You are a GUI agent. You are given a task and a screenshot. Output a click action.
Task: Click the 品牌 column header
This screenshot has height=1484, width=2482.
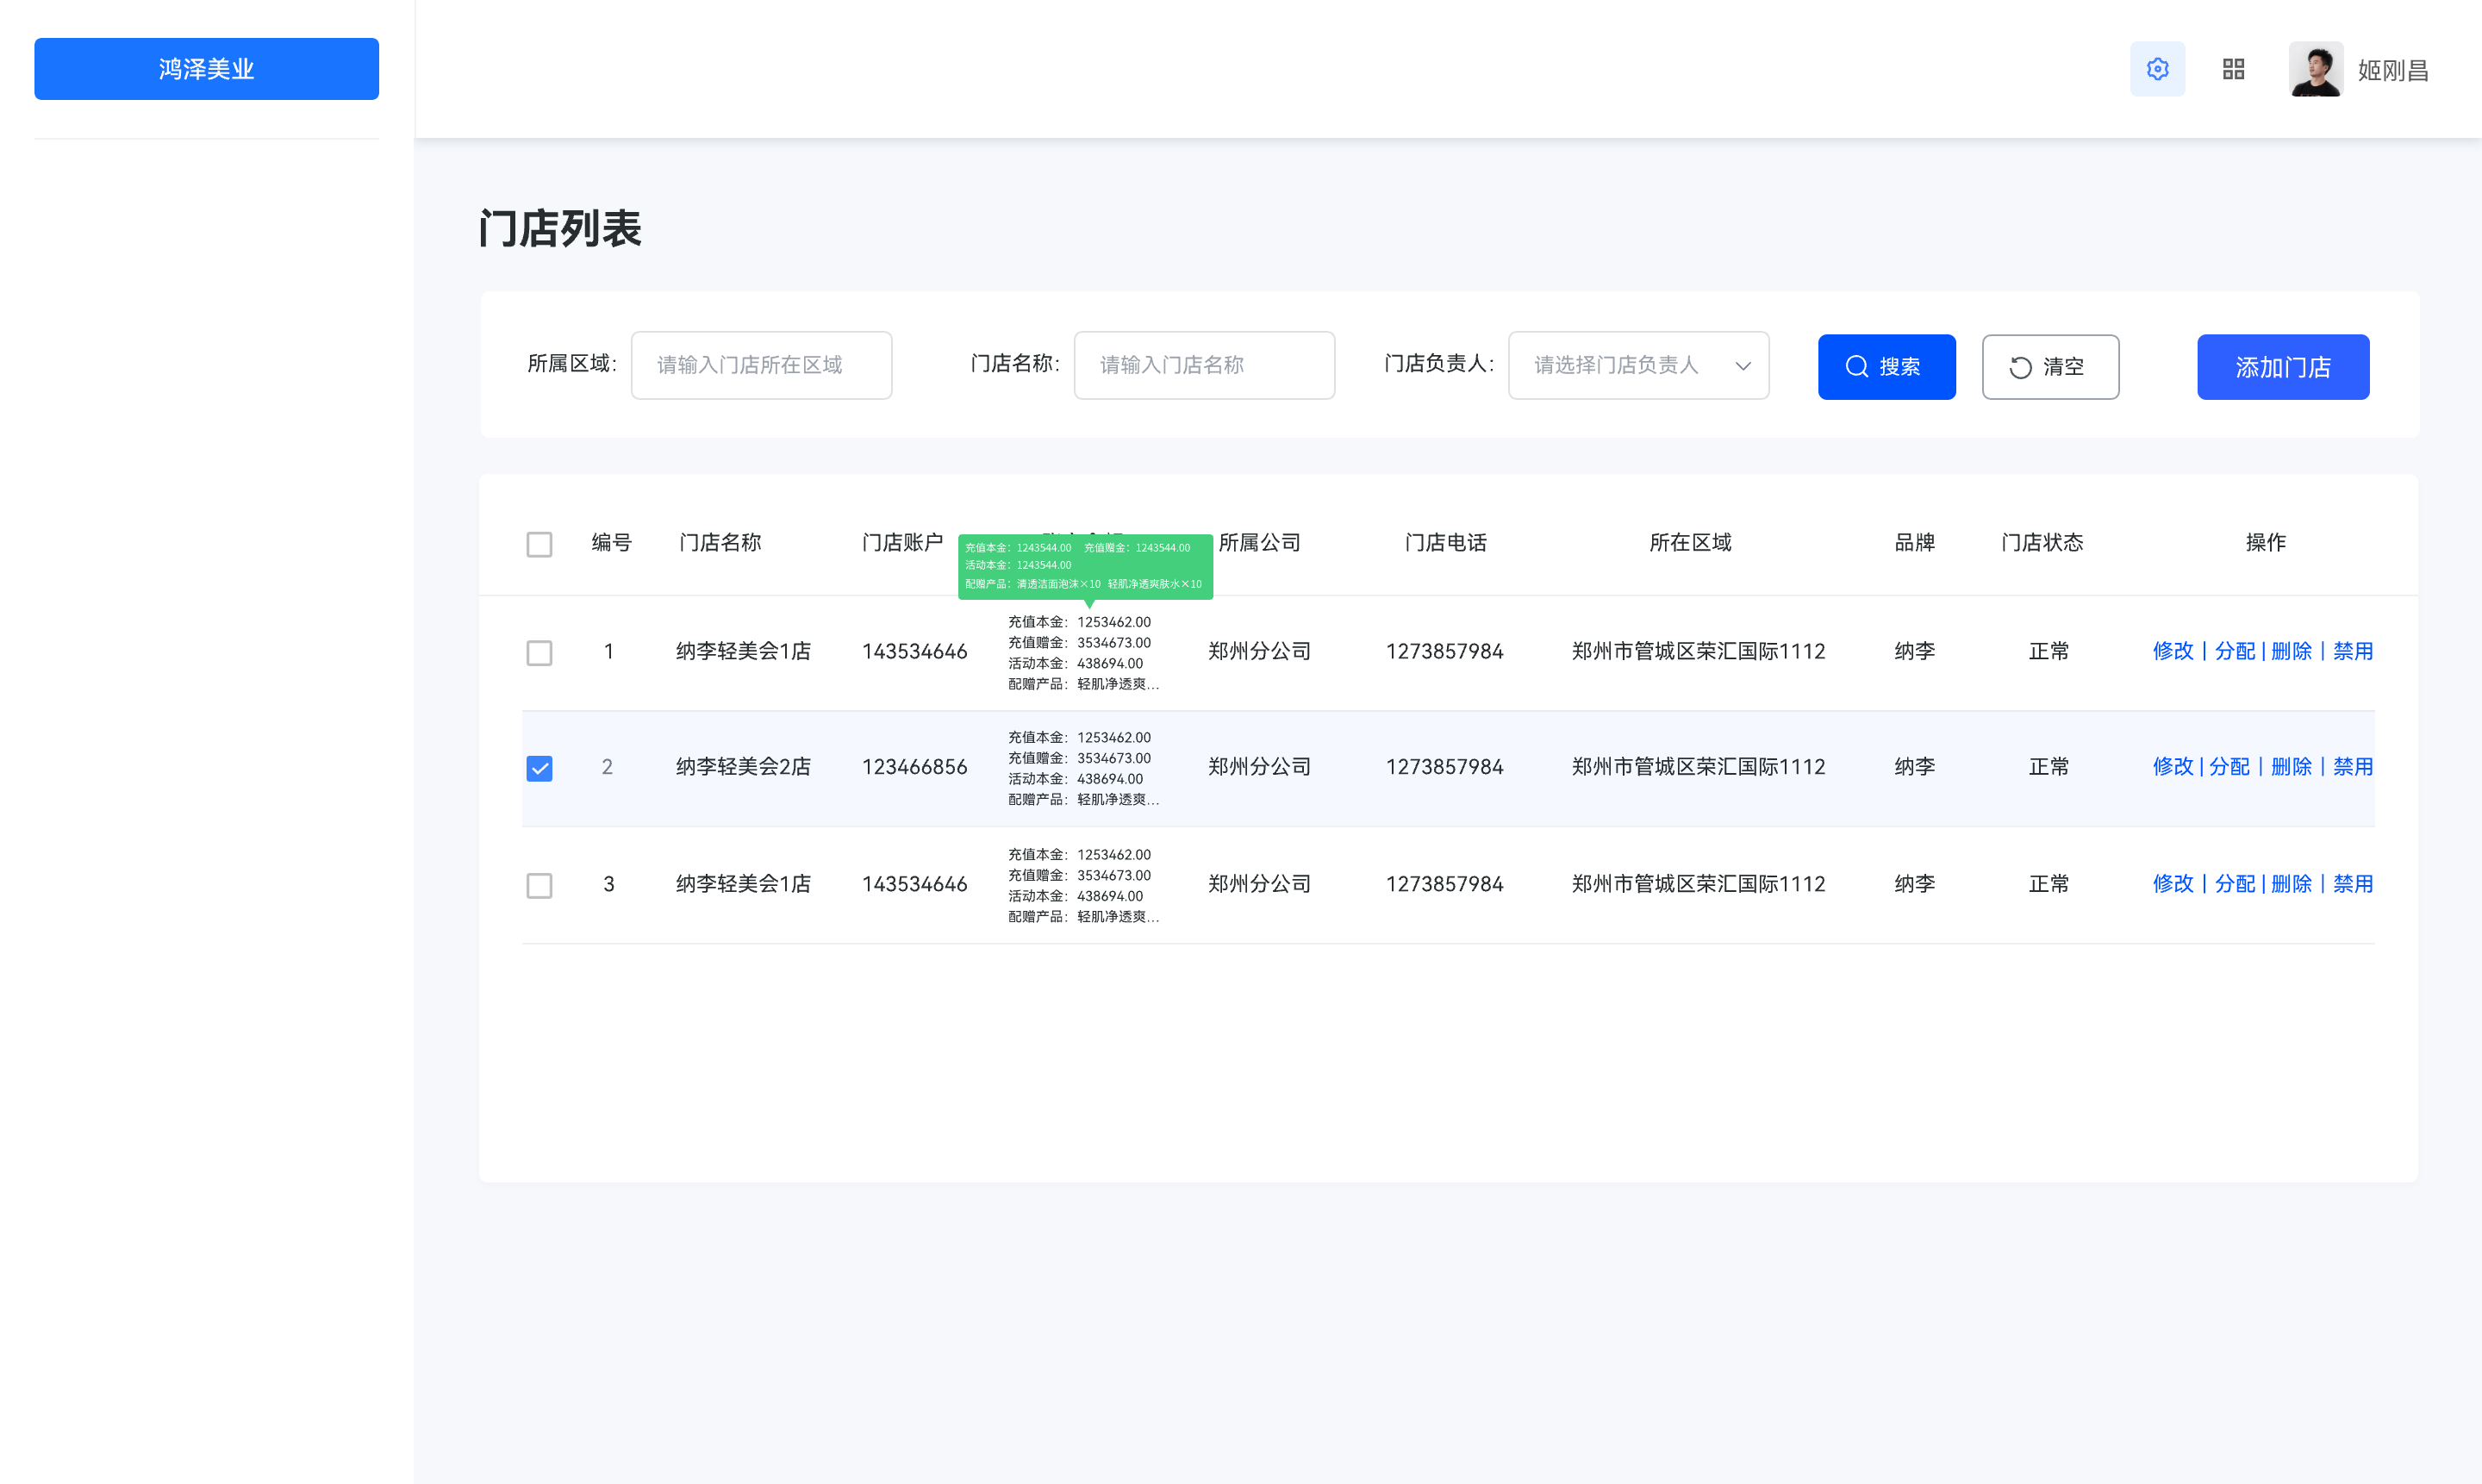pos(1914,543)
